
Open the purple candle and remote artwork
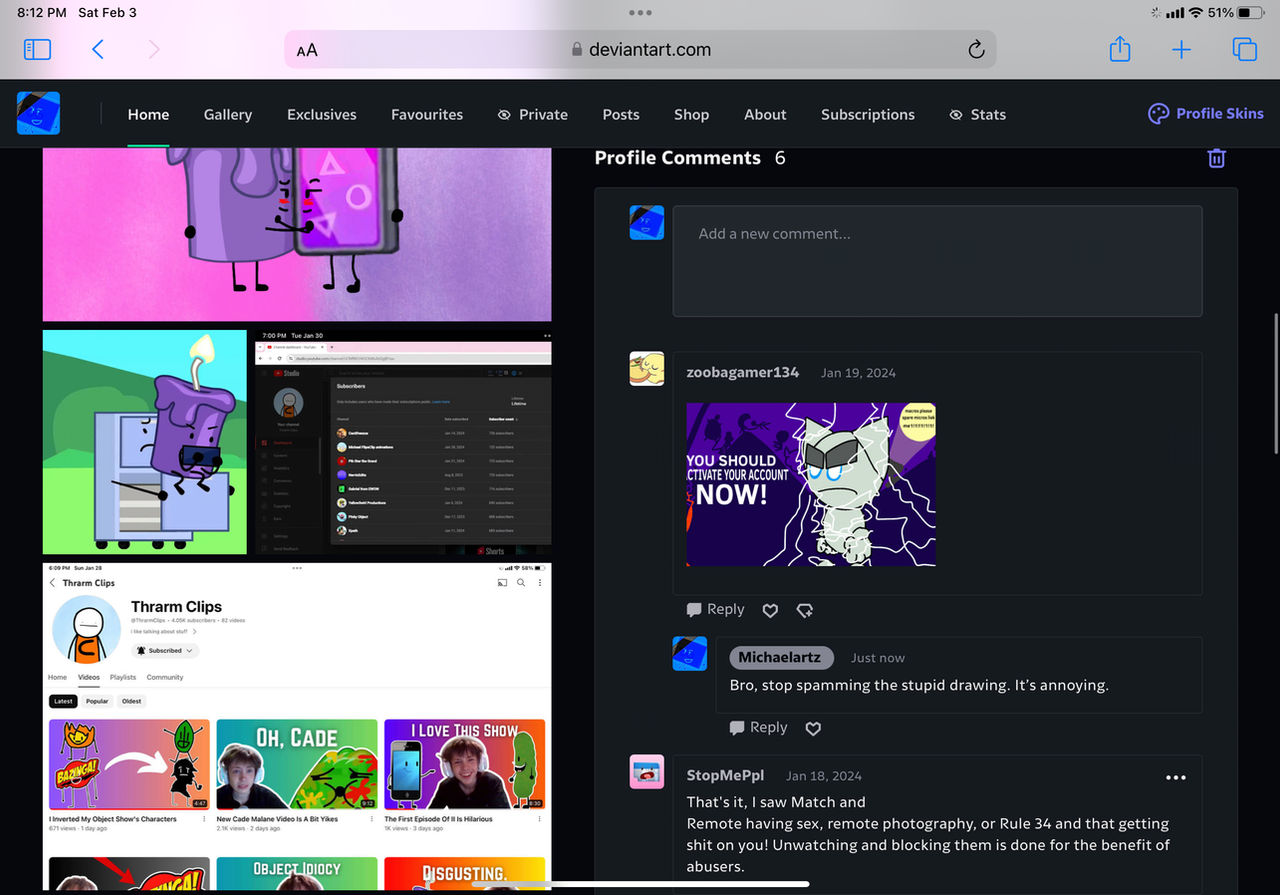[x=297, y=234]
